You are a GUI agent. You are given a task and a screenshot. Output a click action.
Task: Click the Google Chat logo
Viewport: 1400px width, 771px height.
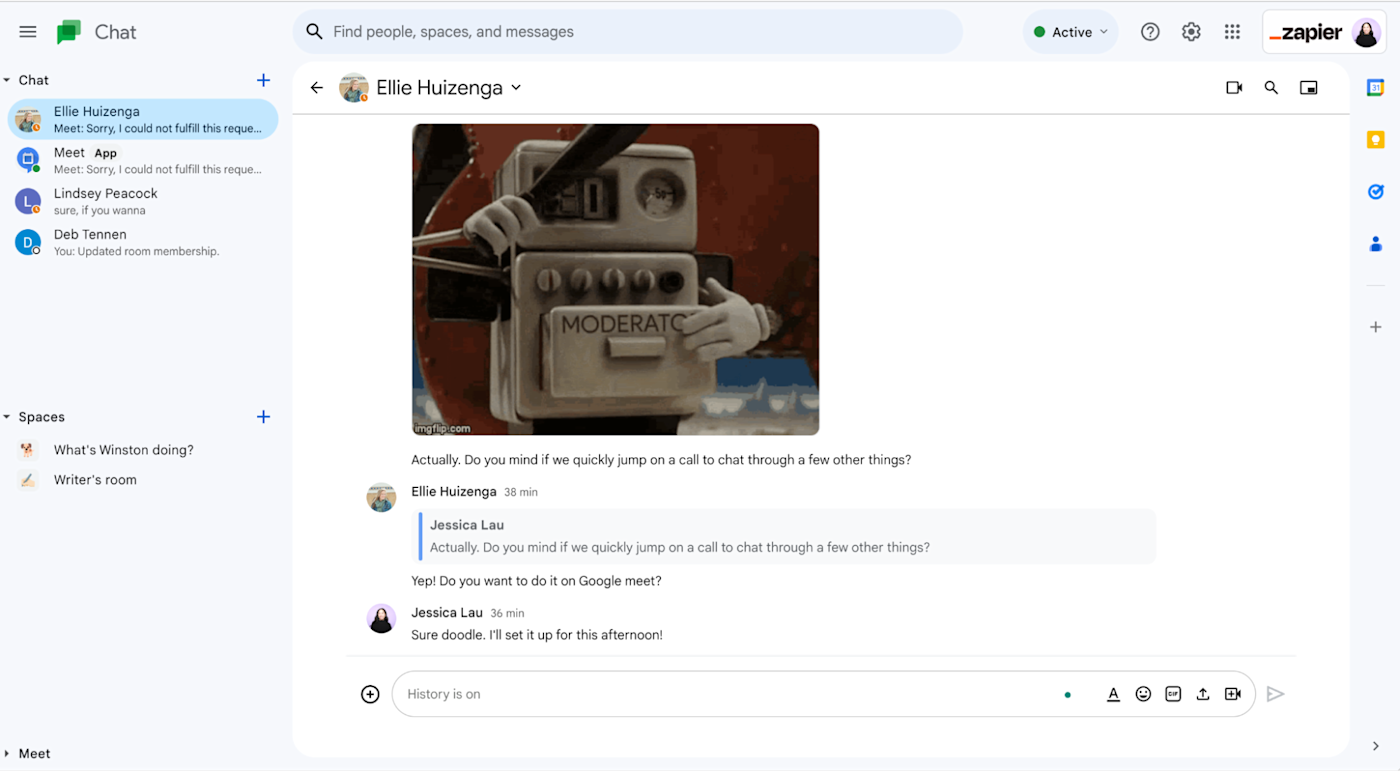click(69, 32)
